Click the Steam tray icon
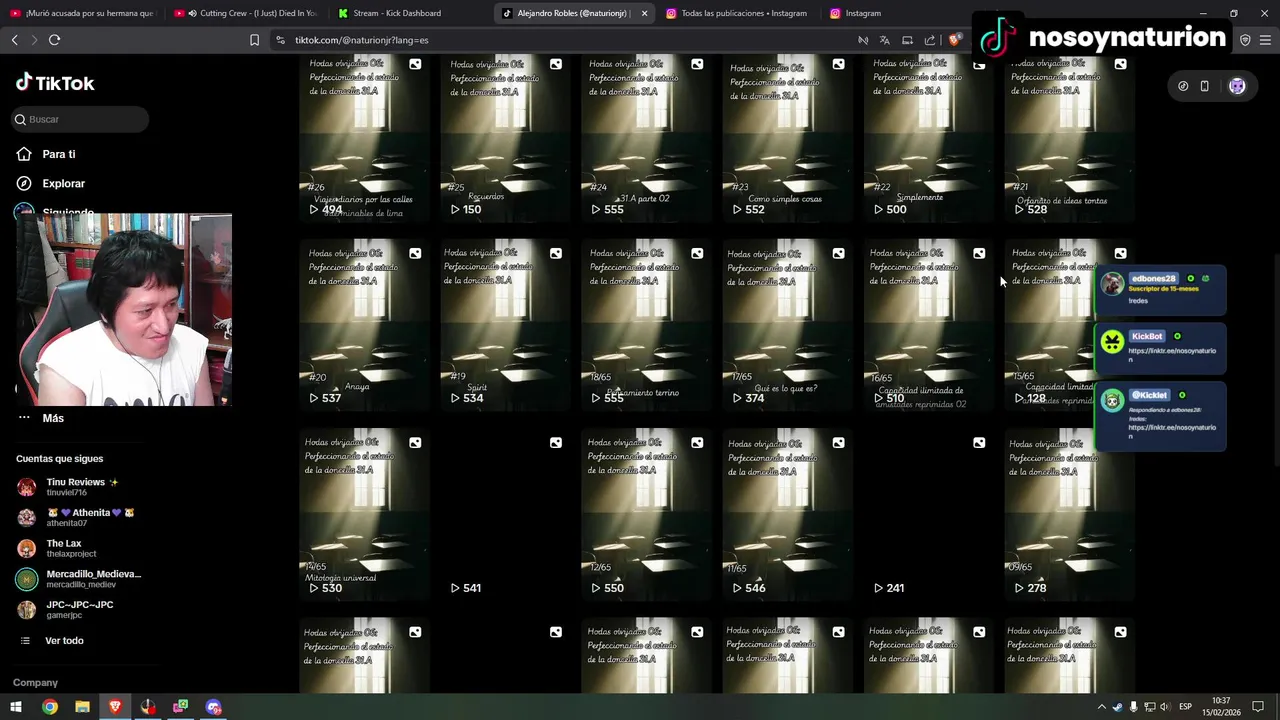Viewport: 1280px width, 720px height. click(x=1118, y=707)
